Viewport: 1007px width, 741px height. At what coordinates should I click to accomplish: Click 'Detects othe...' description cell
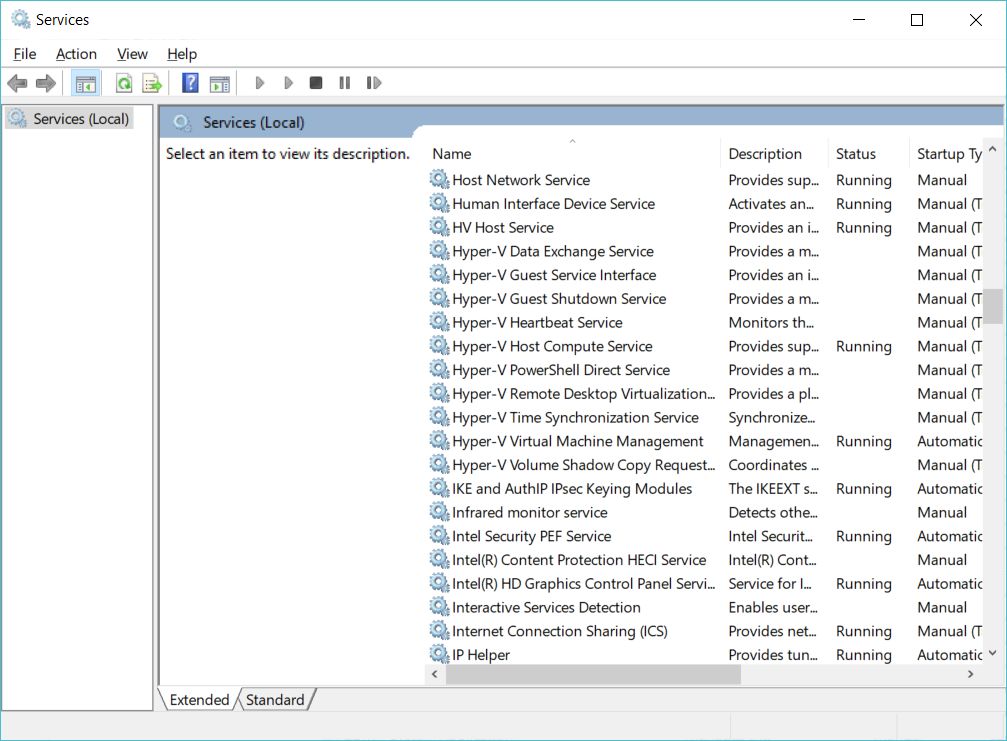[x=773, y=512]
